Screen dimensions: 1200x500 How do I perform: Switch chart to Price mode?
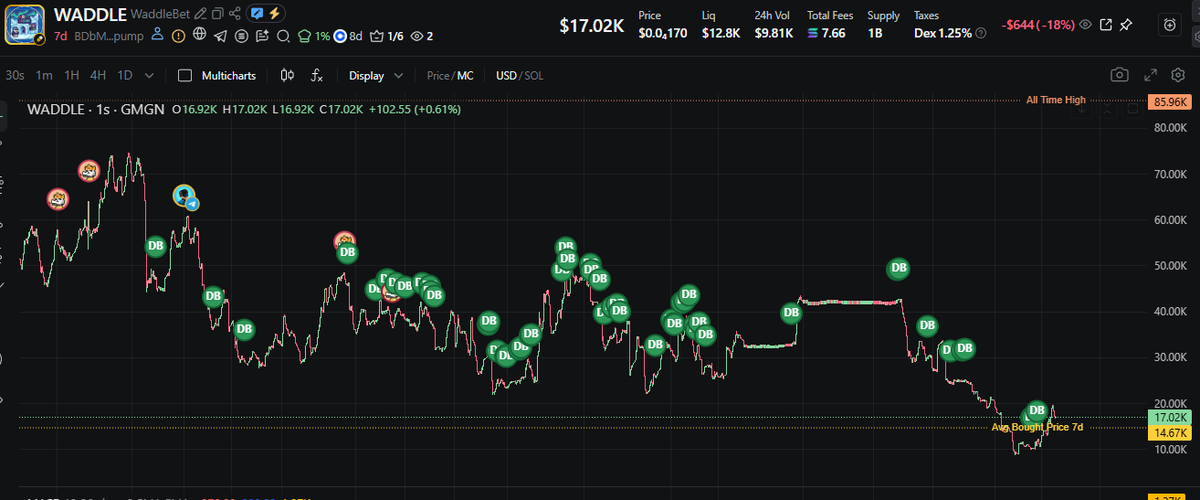tap(438, 75)
